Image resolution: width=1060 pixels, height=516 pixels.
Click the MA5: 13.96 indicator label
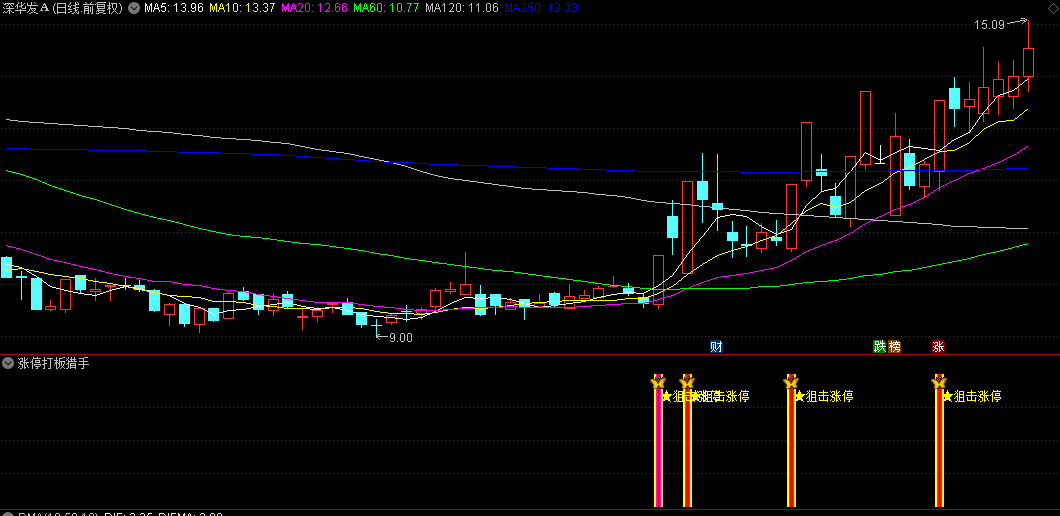pos(173,8)
